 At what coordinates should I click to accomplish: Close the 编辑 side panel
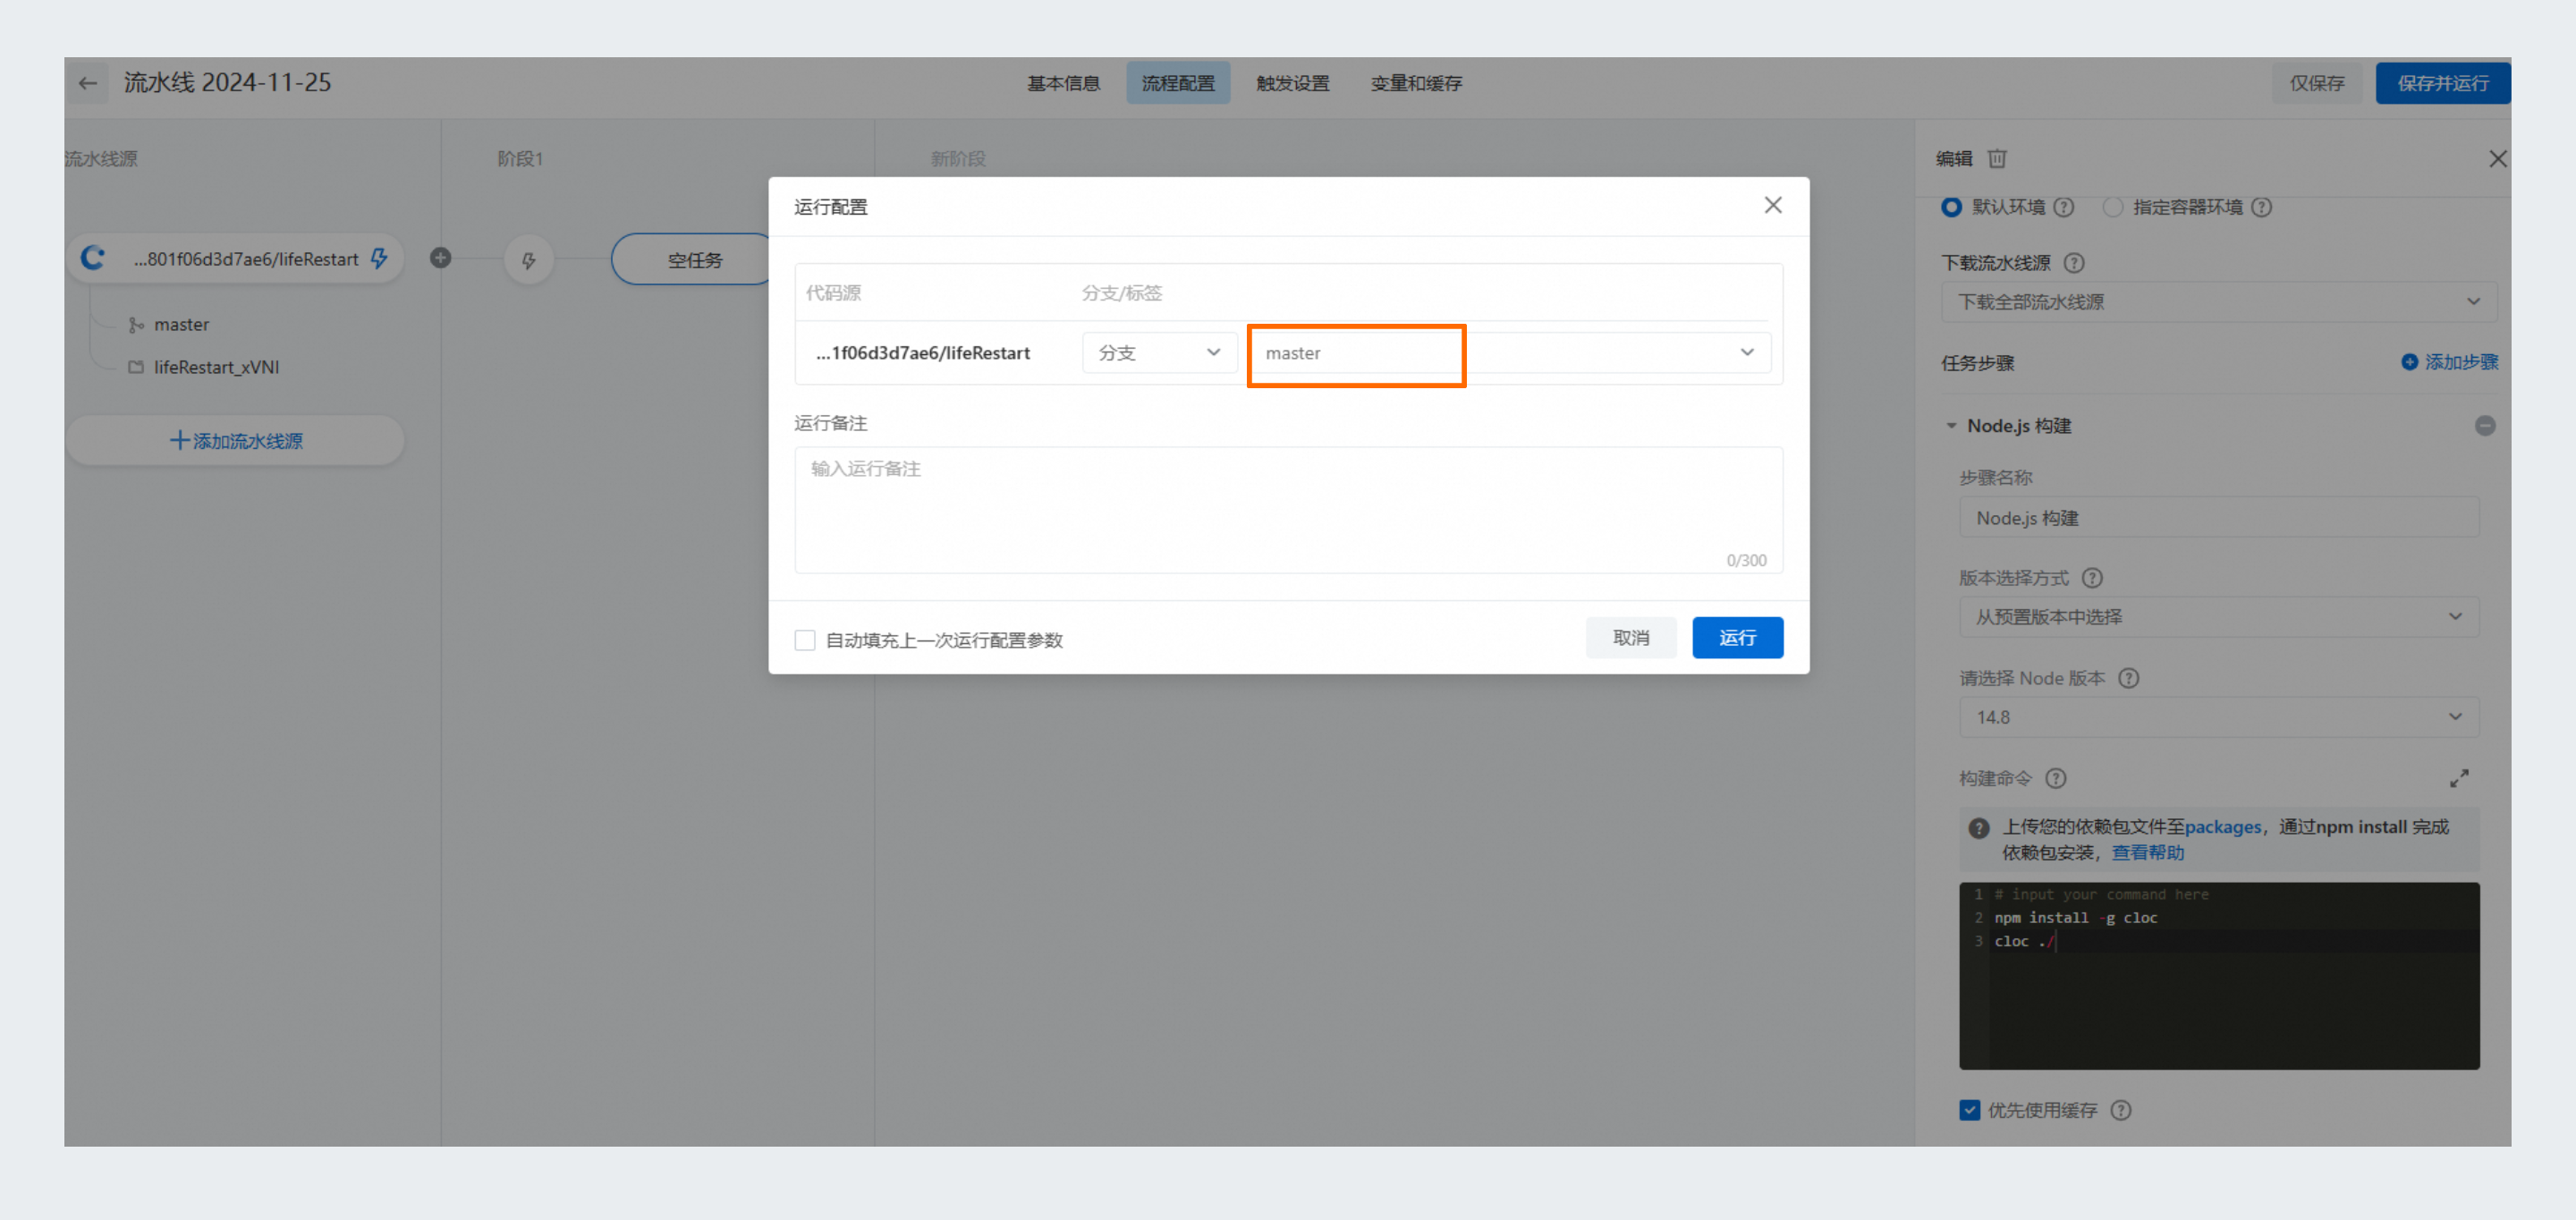2497,158
